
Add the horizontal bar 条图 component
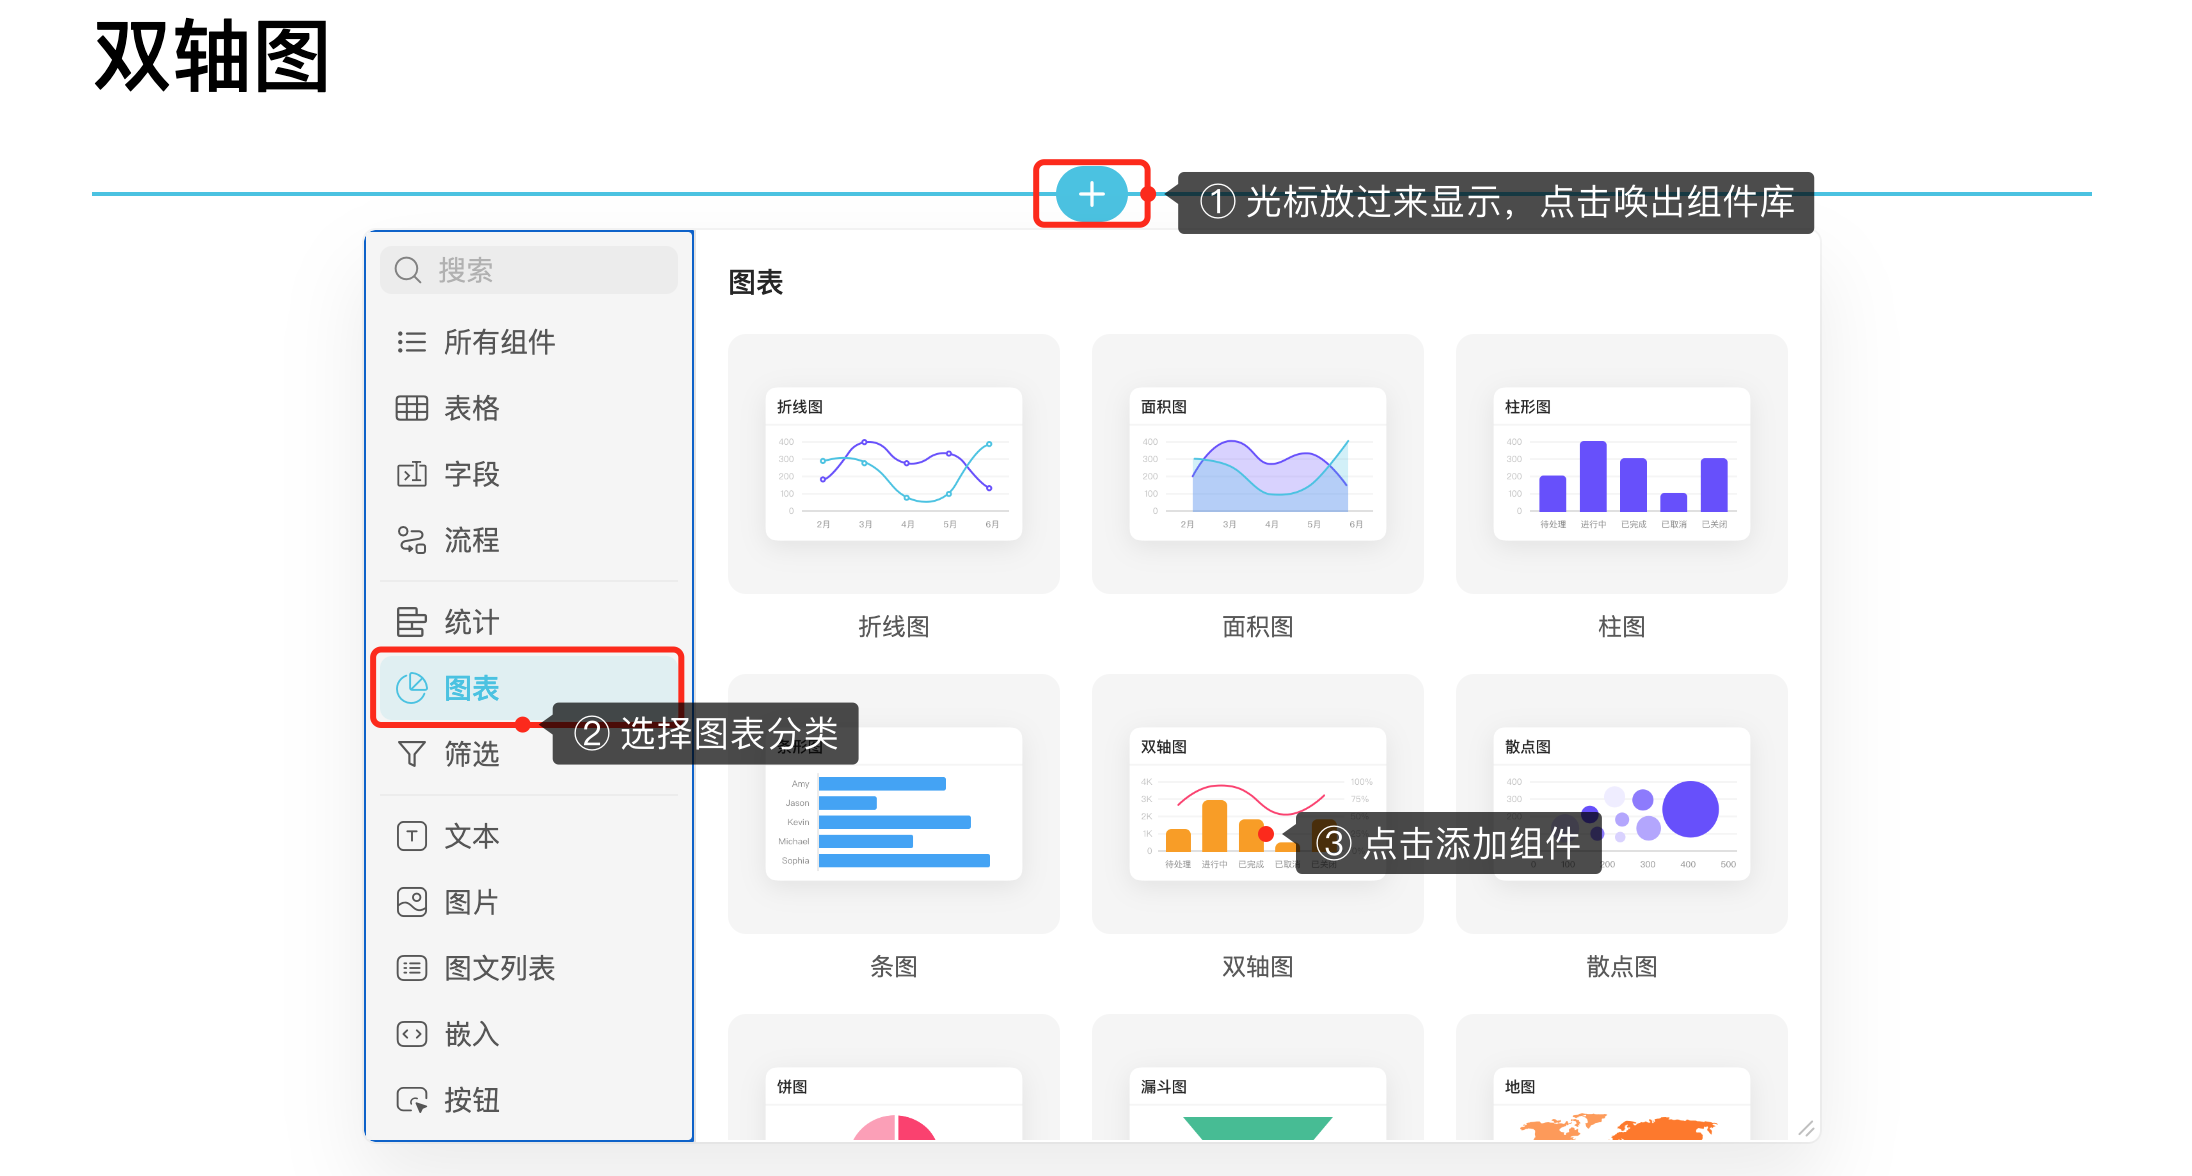pyautogui.click(x=894, y=804)
